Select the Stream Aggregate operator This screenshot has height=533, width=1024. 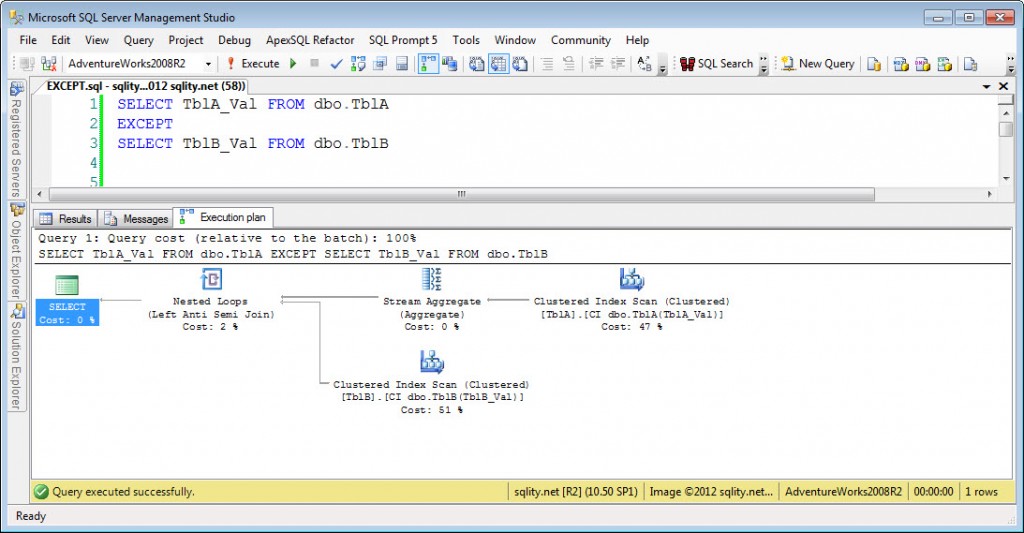(x=432, y=300)
